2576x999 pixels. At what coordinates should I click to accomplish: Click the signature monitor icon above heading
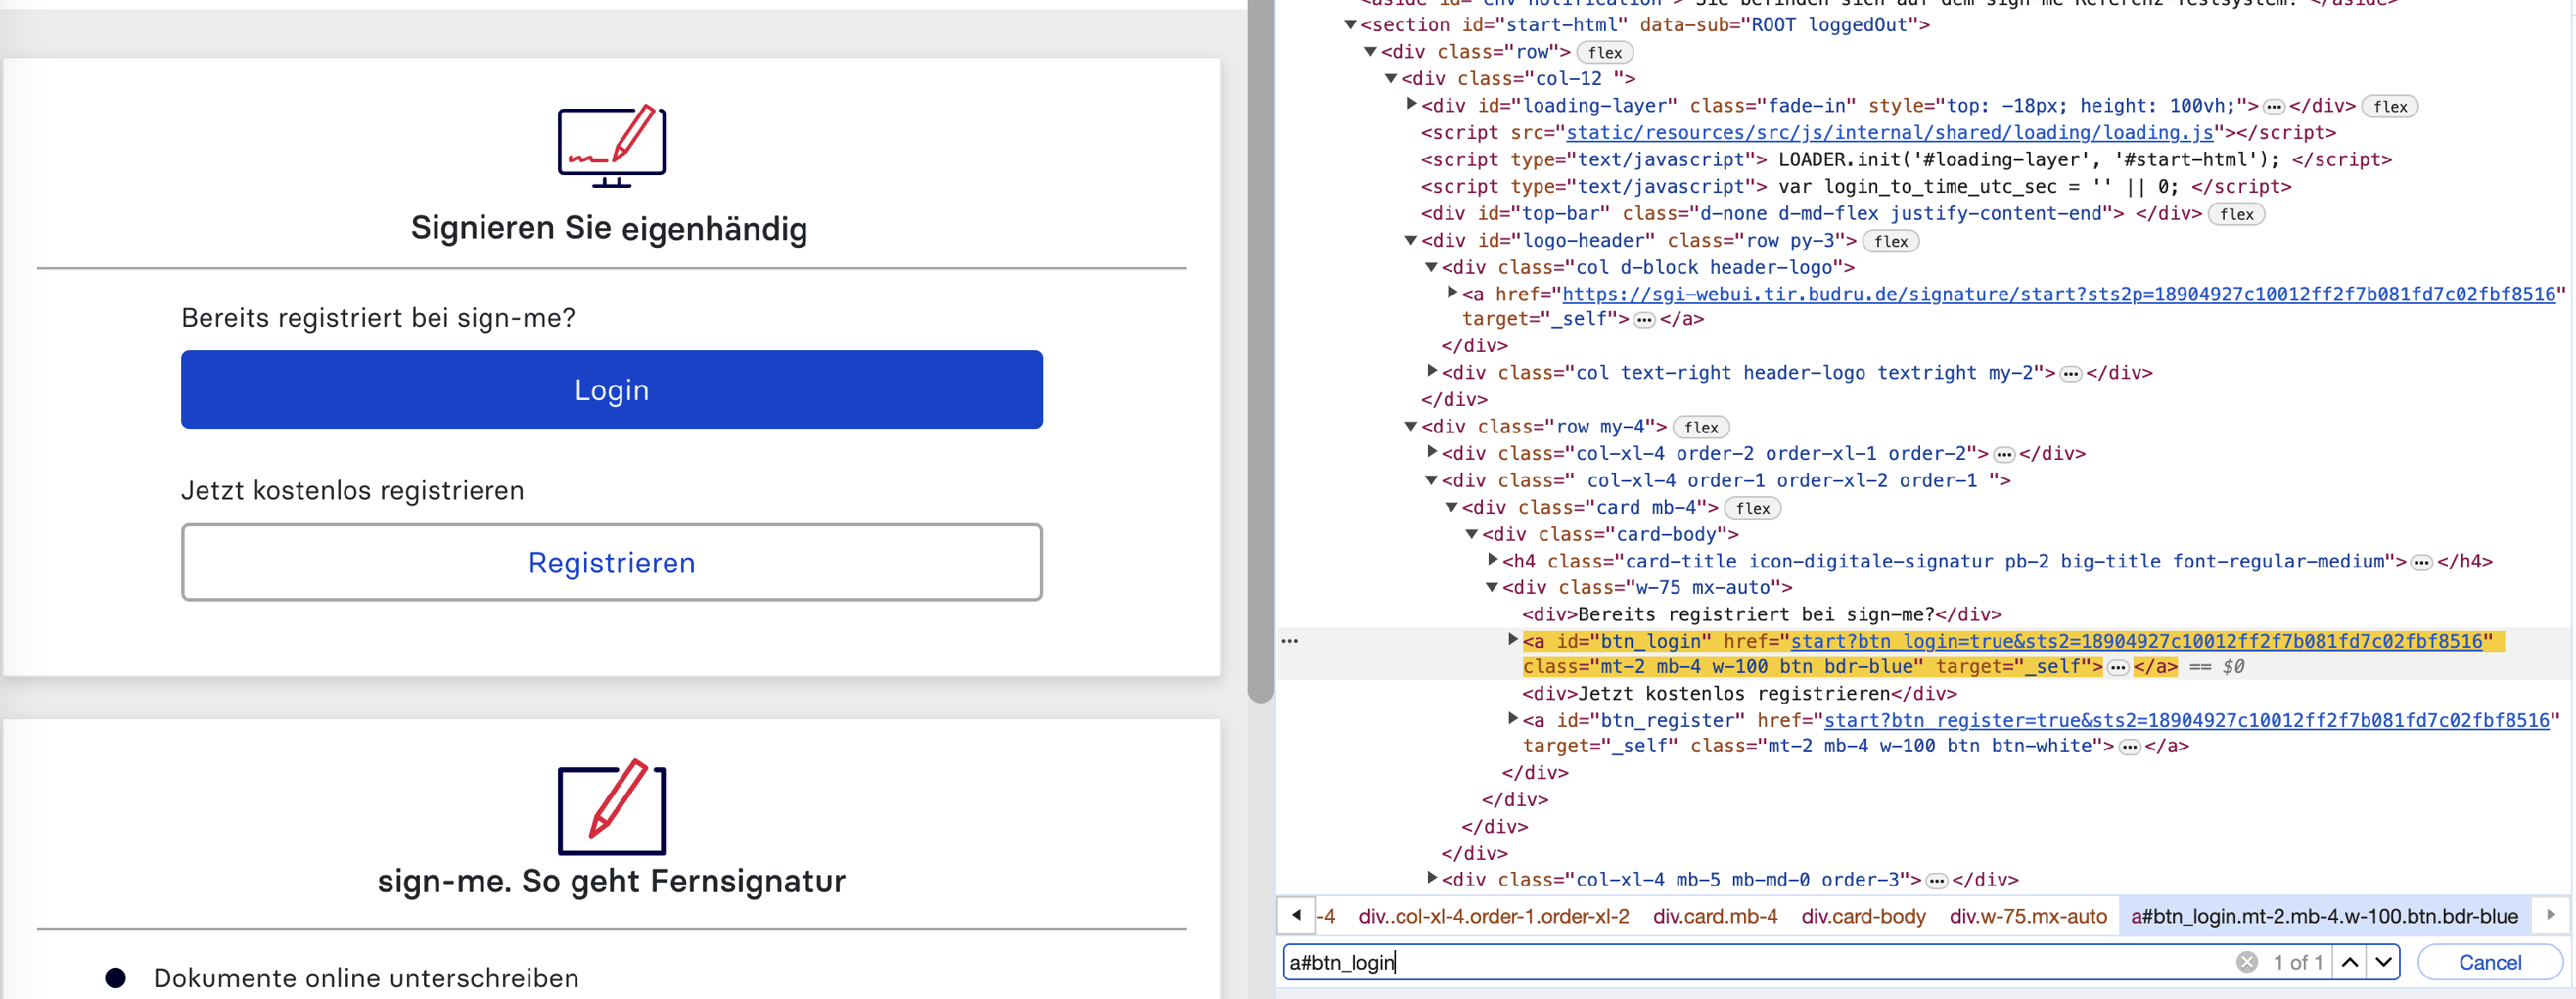[x=611, y=146]
